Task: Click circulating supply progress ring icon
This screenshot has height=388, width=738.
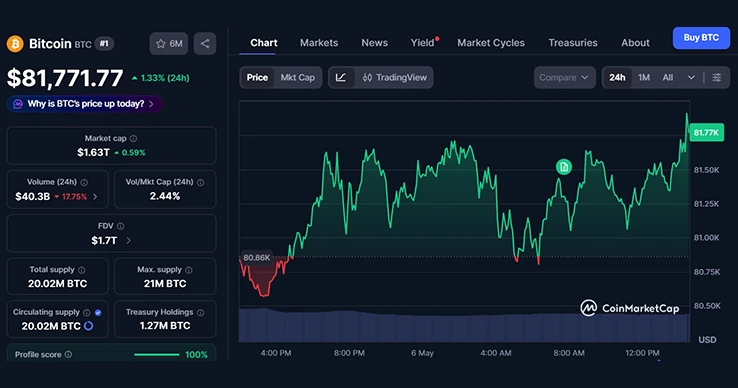Action: coord(88,326)
